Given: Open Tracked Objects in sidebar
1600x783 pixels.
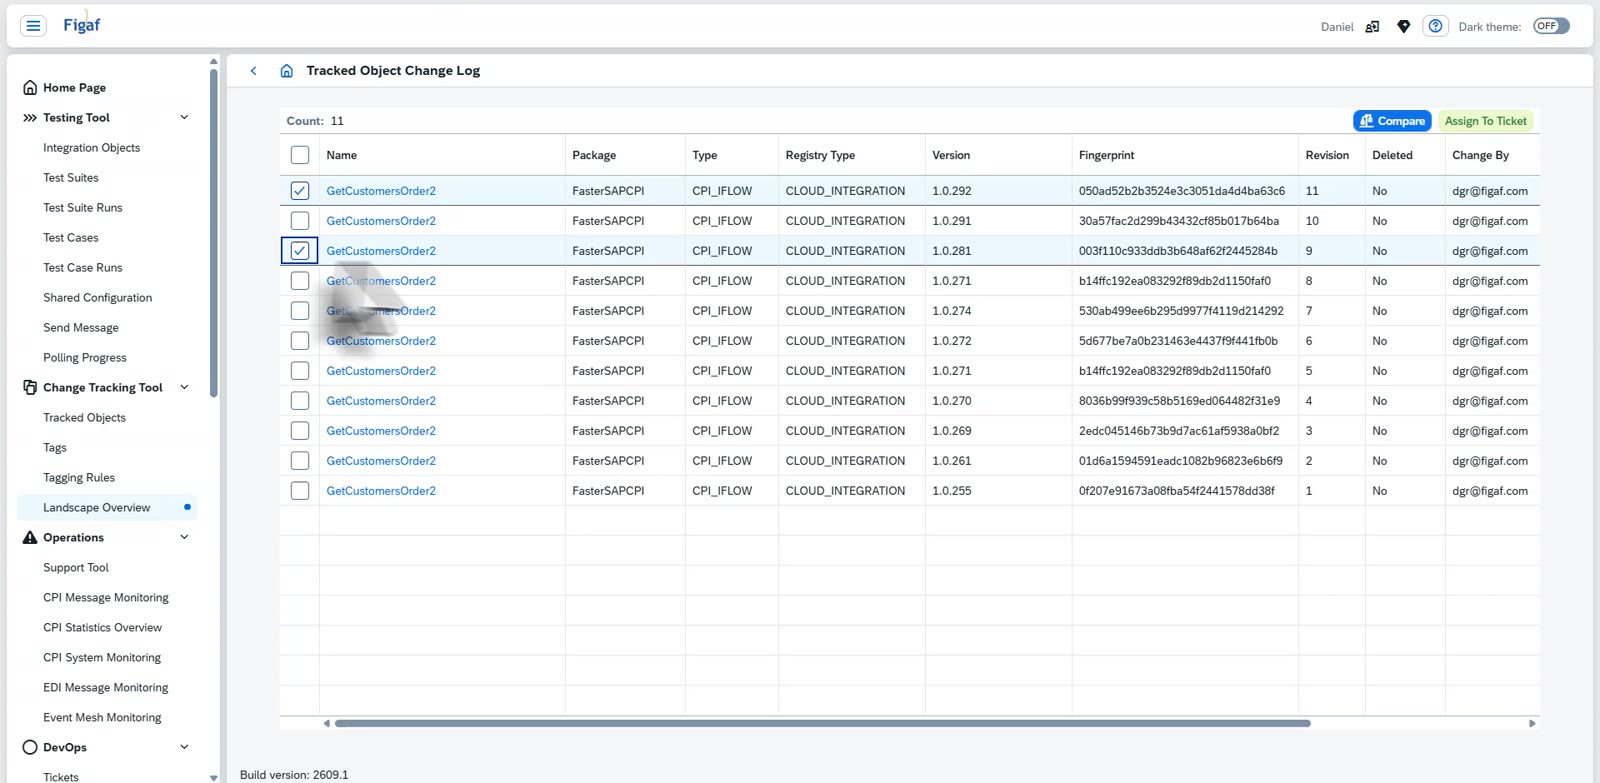Looking at the screenshot, I should (85, 418).
